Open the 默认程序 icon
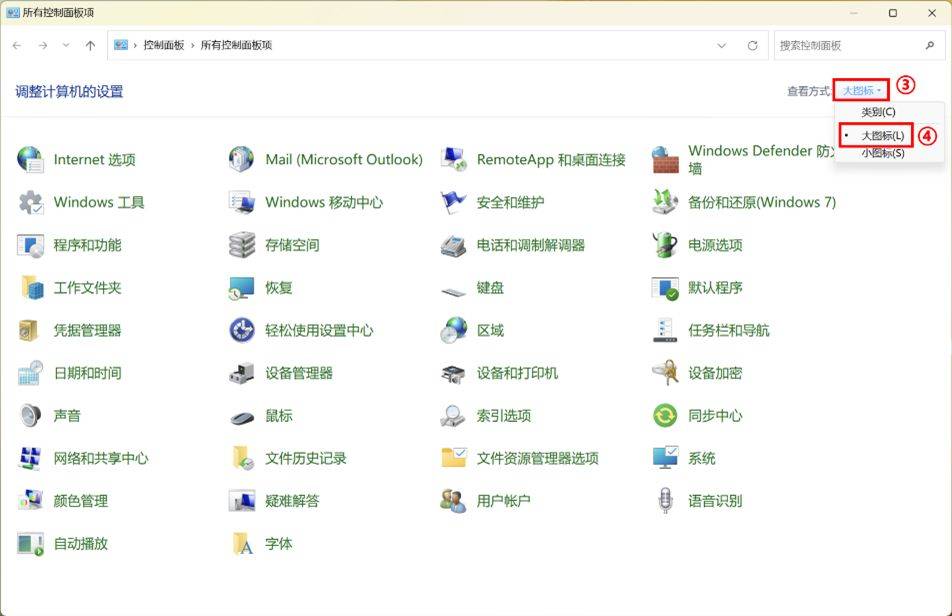 tap(665, 288)
